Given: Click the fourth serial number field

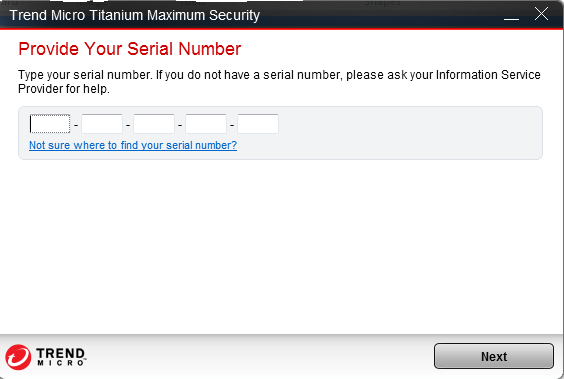Looking at the screenshot, I should [206, 124].
